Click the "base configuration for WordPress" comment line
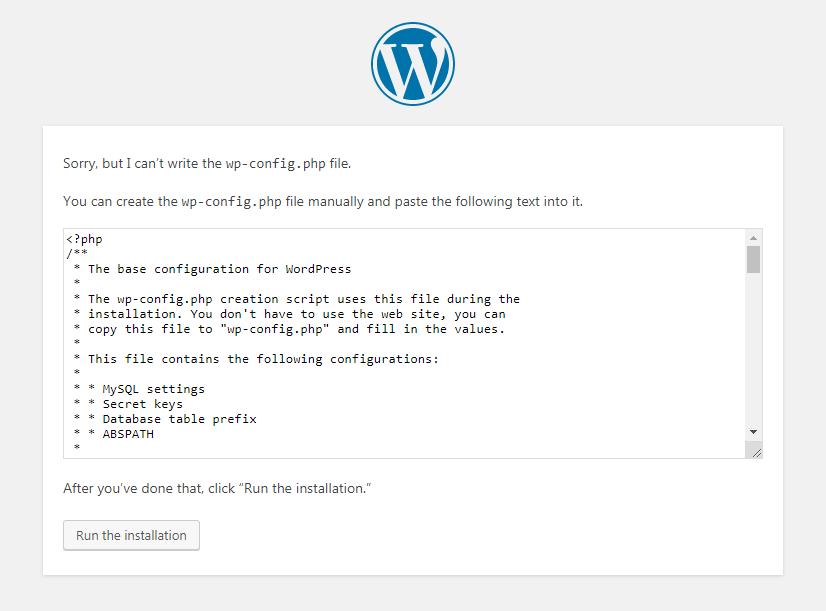 pyautogui.click(x=219, y=269)
